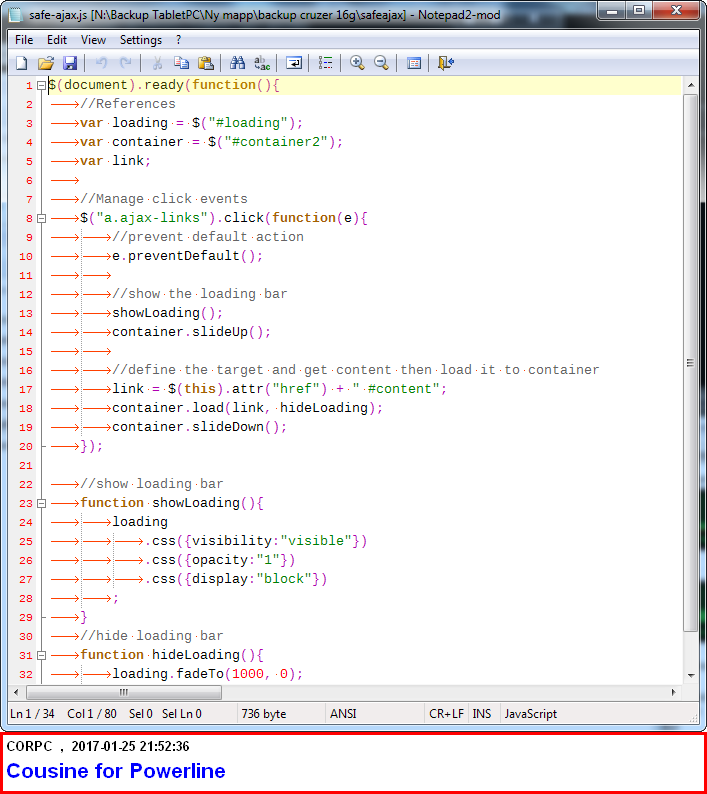This screenshot has width=707, height=794.
Task: Click the Zoom In magnifier icon
Action: point(357,63)
